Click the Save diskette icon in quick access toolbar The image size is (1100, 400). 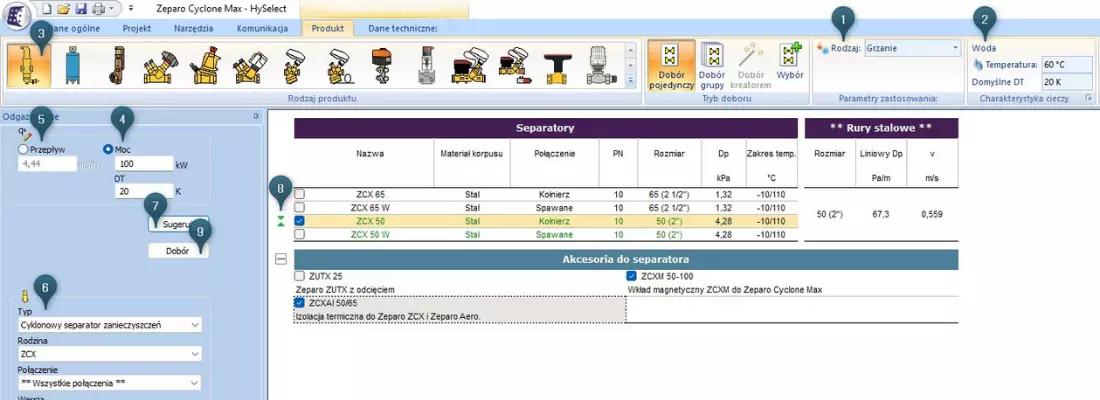pos(80,8)
